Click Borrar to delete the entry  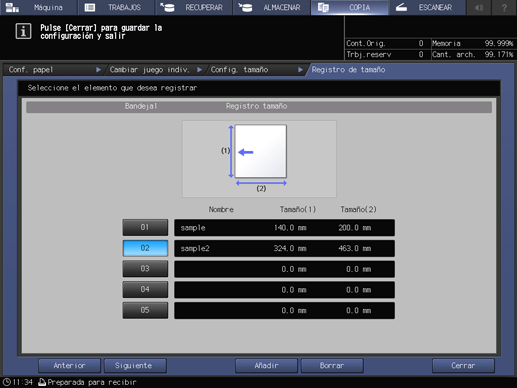(332, 366)
